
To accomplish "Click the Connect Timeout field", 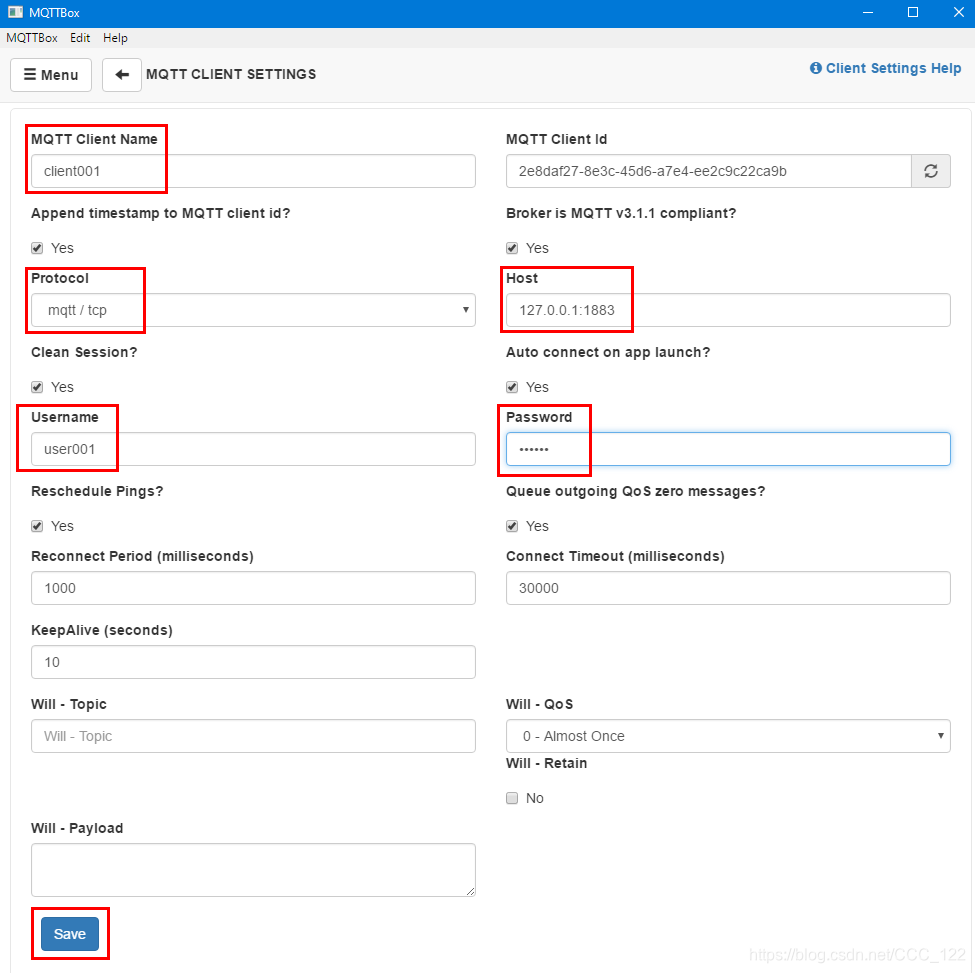I will click(728, 588).
